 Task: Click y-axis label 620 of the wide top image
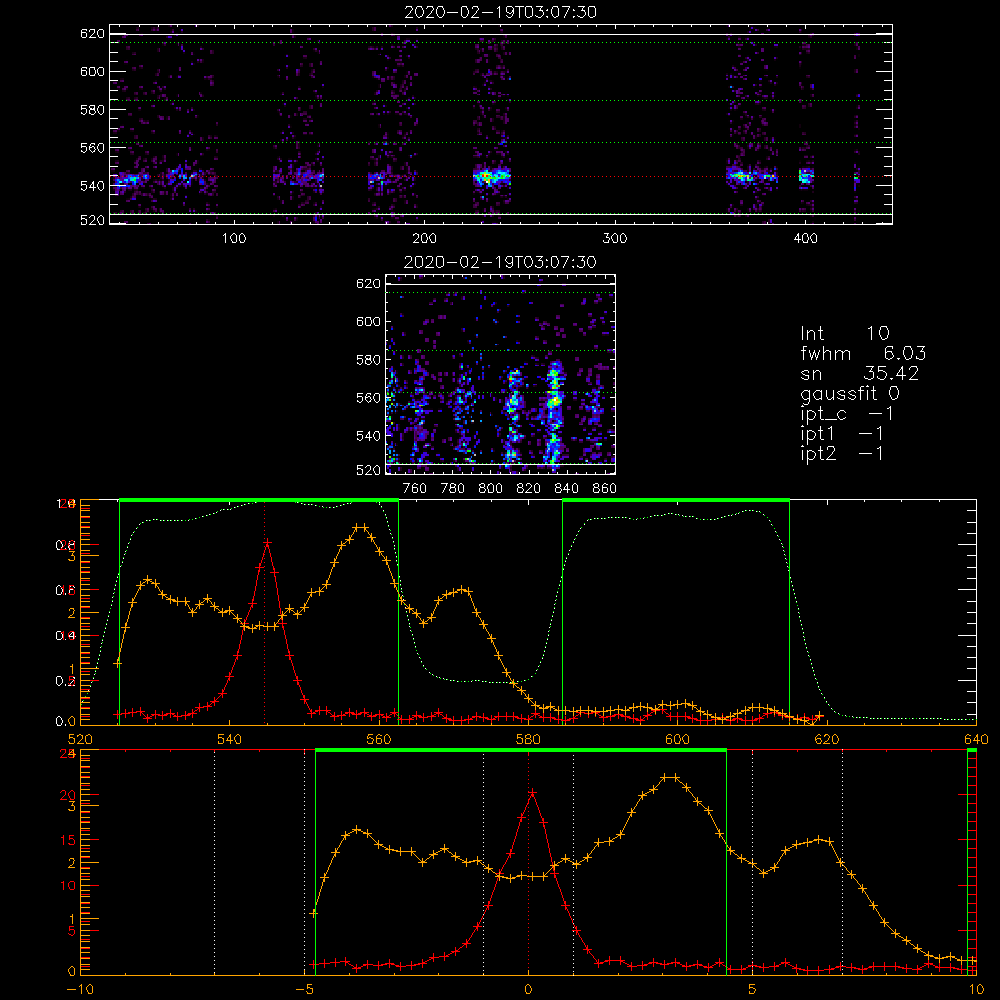(x=92, y=34)
